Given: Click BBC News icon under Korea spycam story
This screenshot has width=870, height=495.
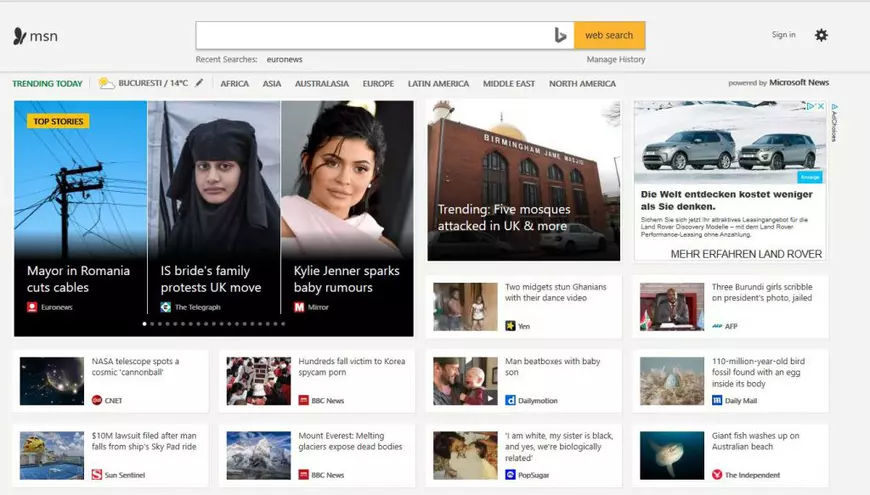Looking at the screenshot, I should 304,400.
